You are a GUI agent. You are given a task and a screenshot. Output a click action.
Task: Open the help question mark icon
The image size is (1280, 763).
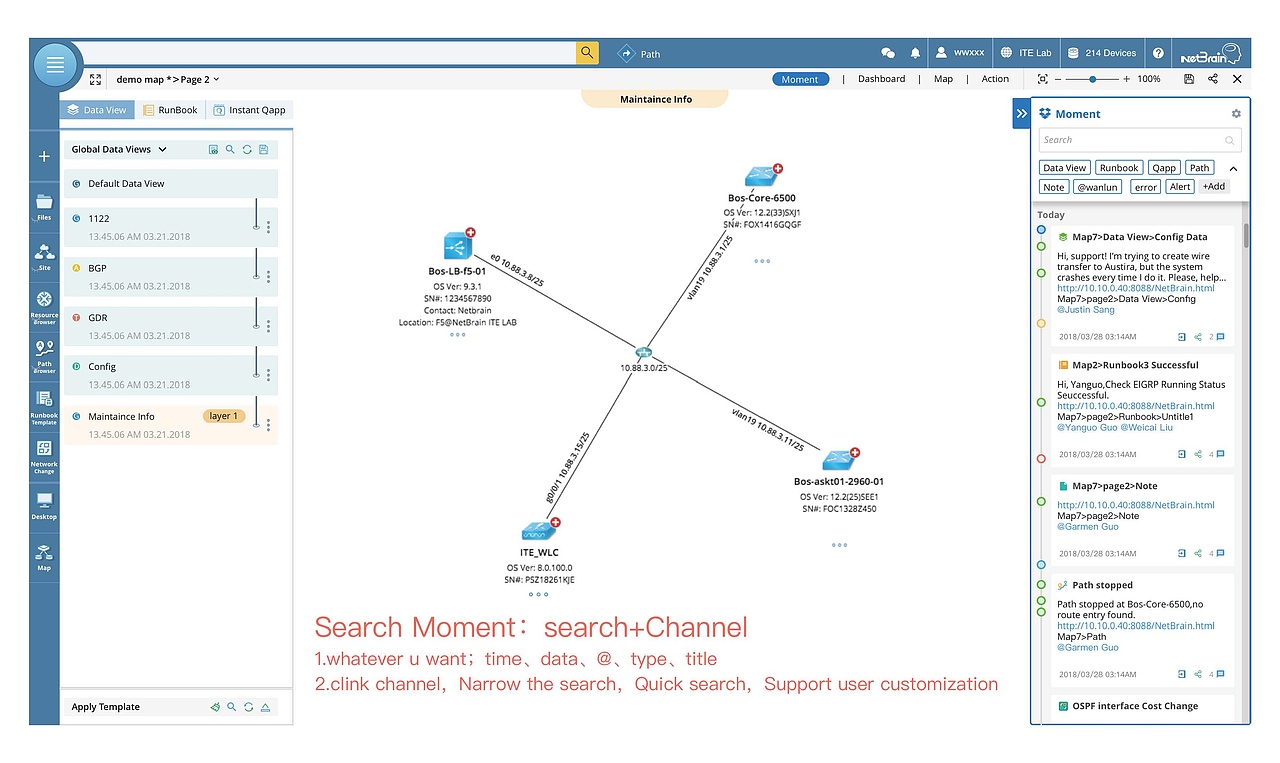(1158, 53)
